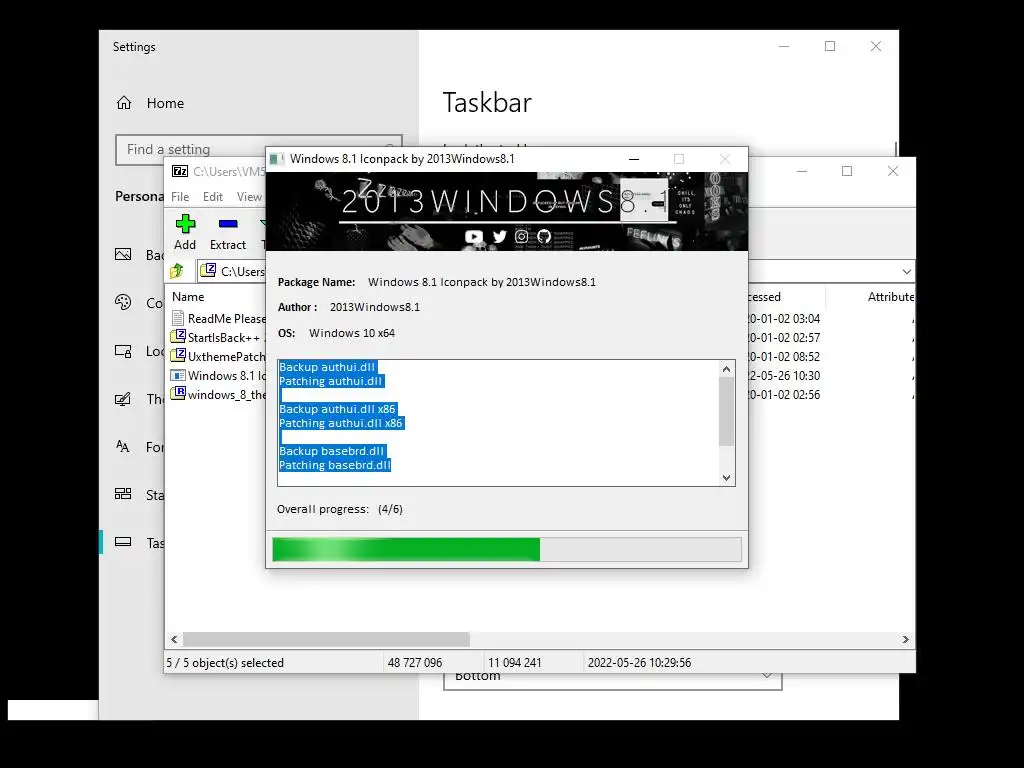Click the Find a setting search box
Image resolution: width=1024 pixels, height=768 pixels.
[259, 150]
